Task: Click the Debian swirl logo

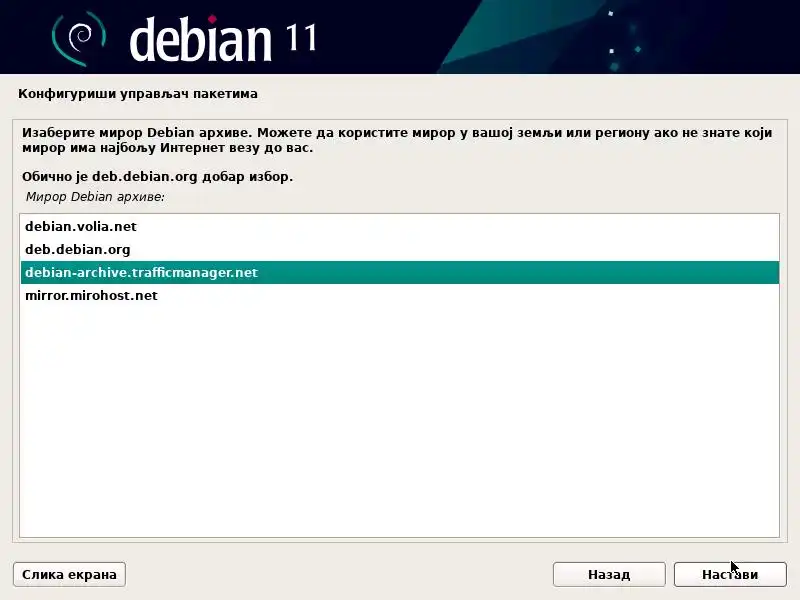Action: coord(79,38)
